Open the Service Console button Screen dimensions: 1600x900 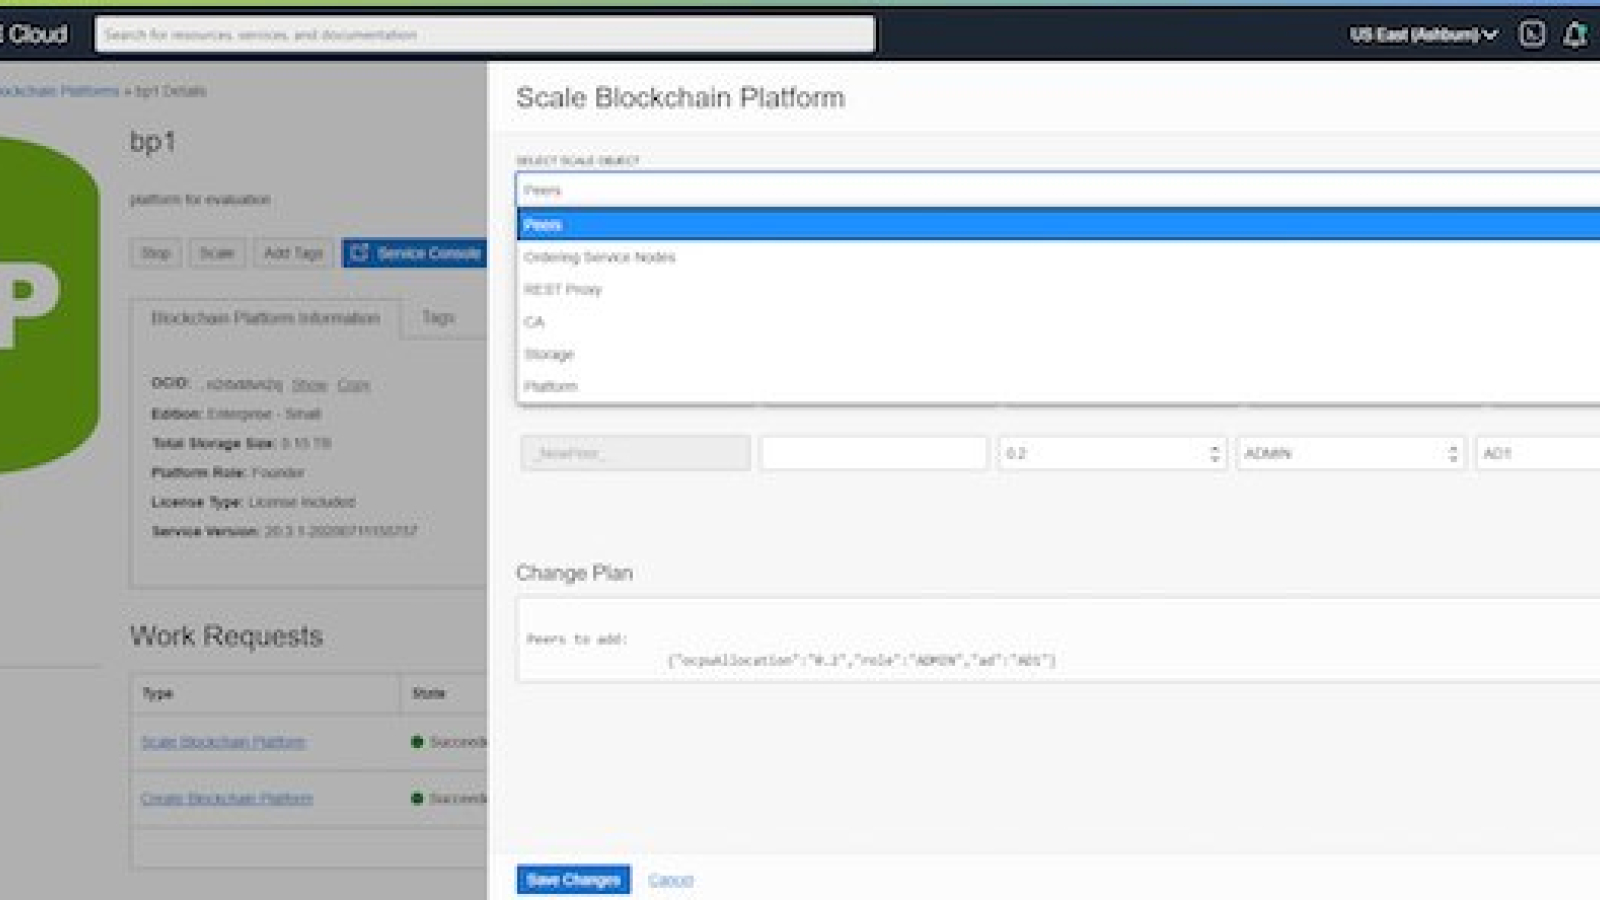(x=415, y=253)
